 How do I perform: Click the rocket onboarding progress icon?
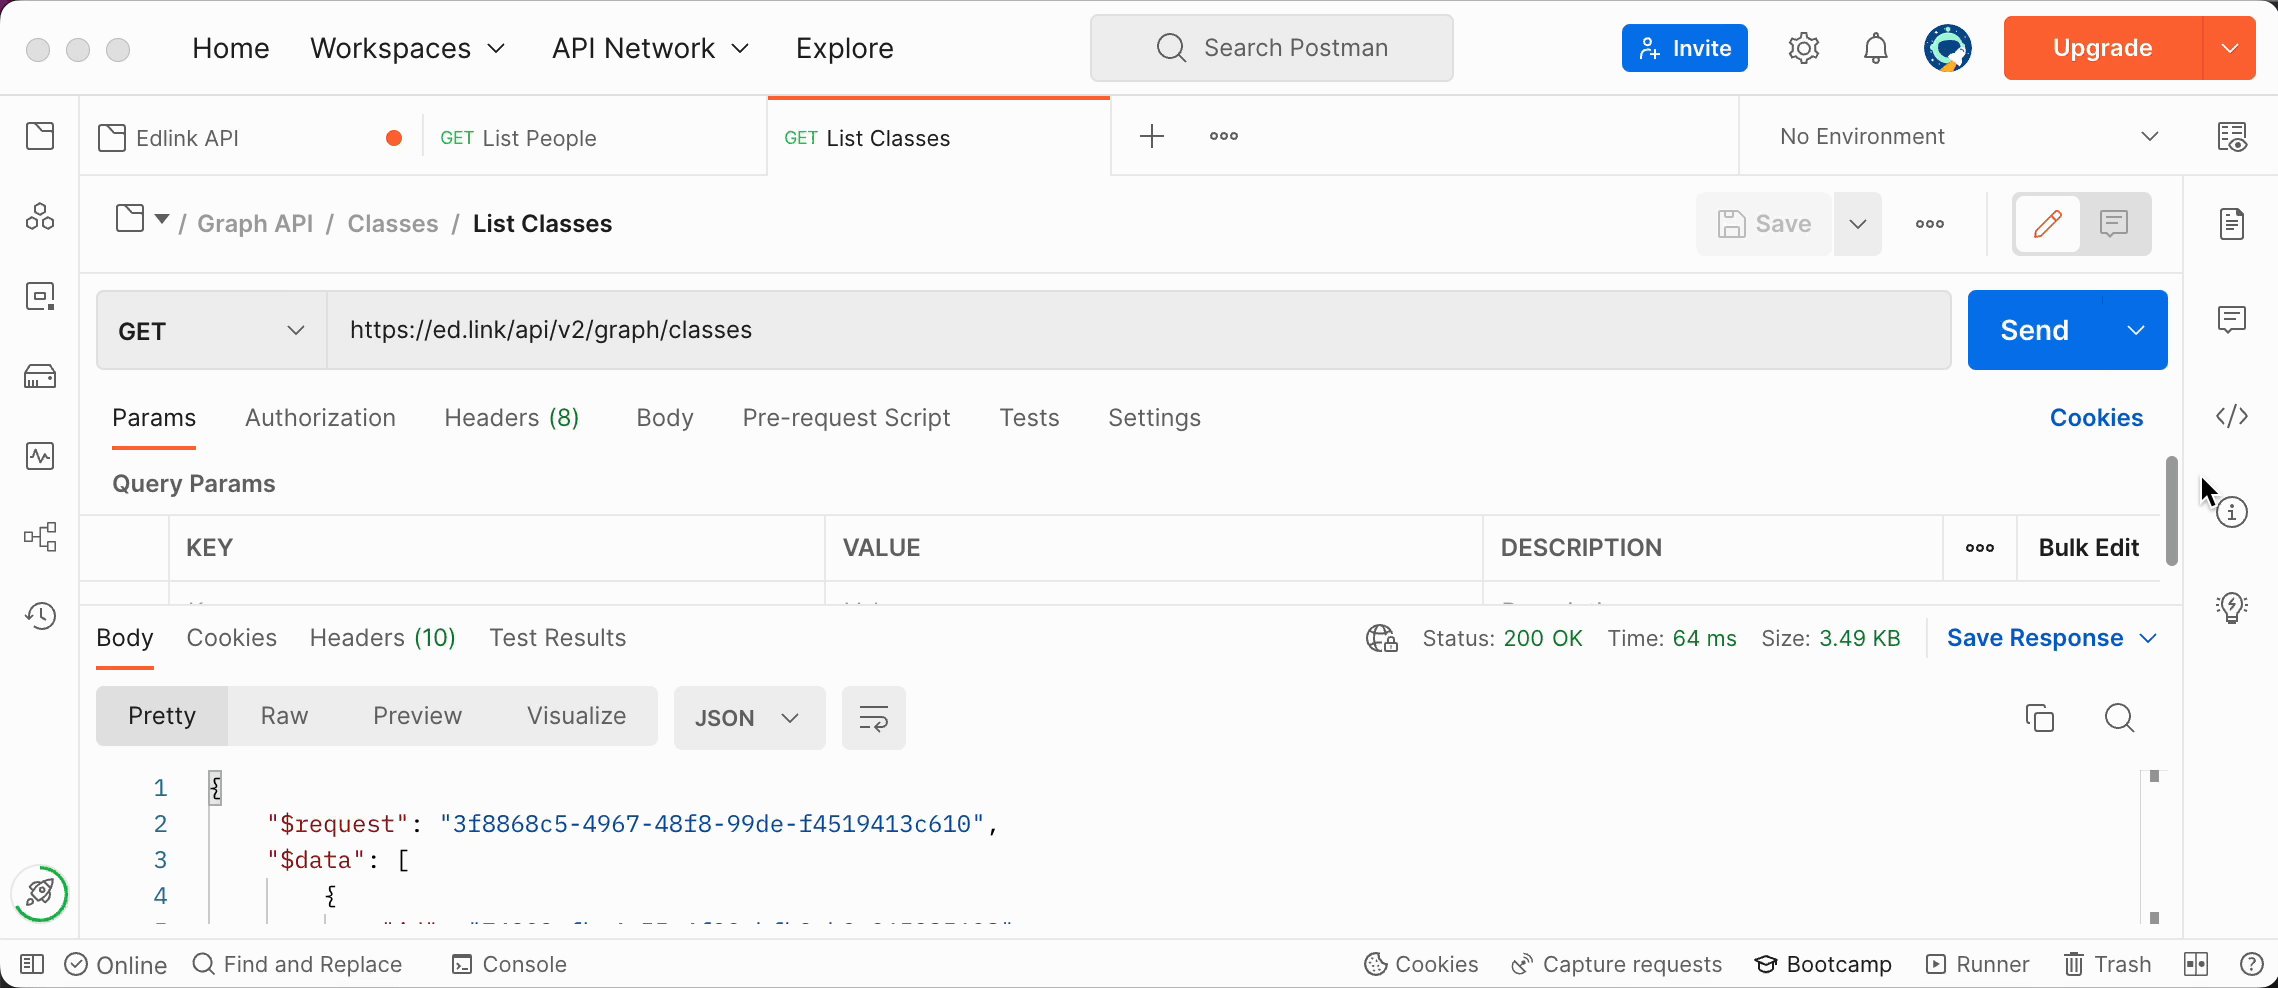[40, 892]
